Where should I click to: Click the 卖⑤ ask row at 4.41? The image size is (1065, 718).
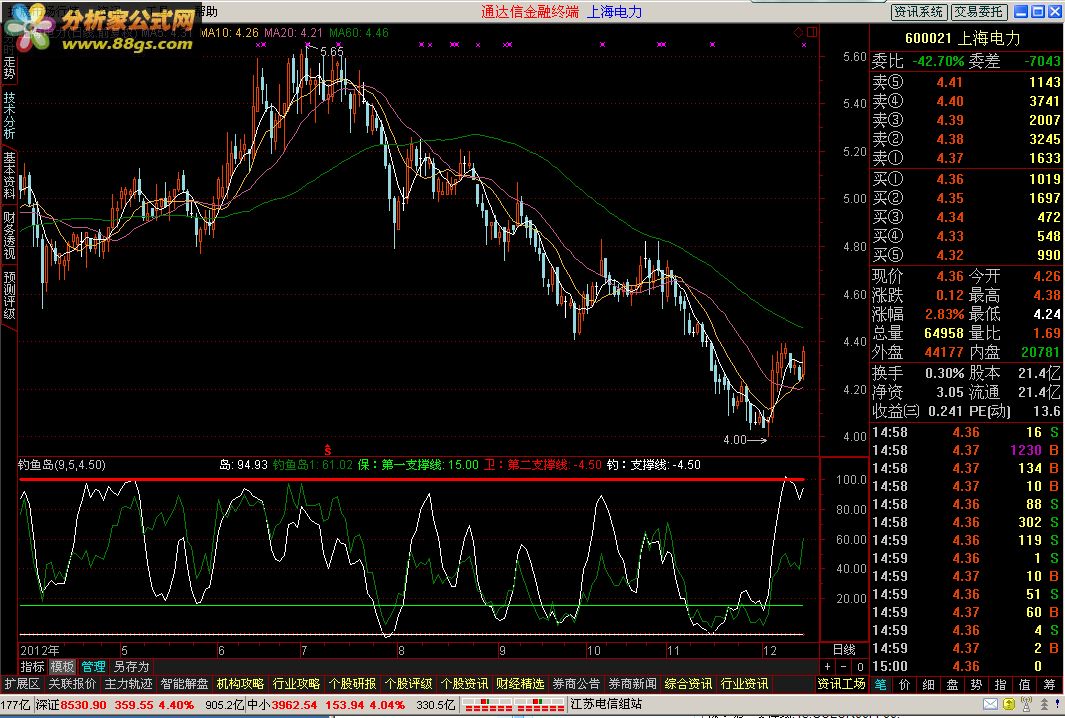966,82
